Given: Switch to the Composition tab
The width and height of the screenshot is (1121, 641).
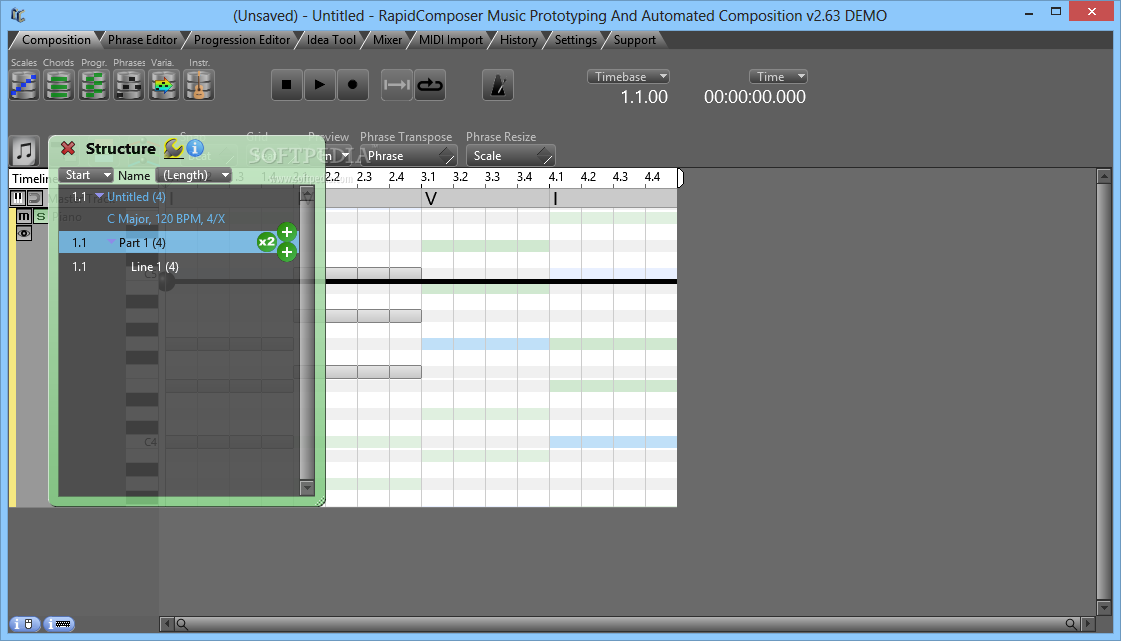Looking at the screenshot, I should pyautogui.click(x=56, y=40).
